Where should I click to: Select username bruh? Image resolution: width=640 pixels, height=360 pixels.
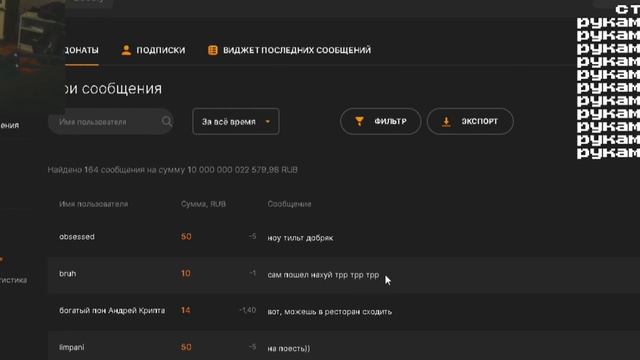(67, 273)
